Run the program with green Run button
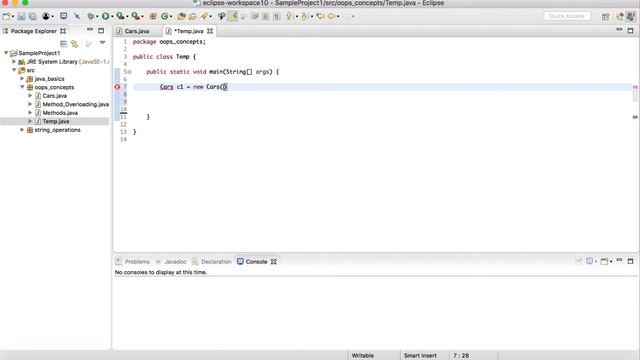 (x=105, y=16)
